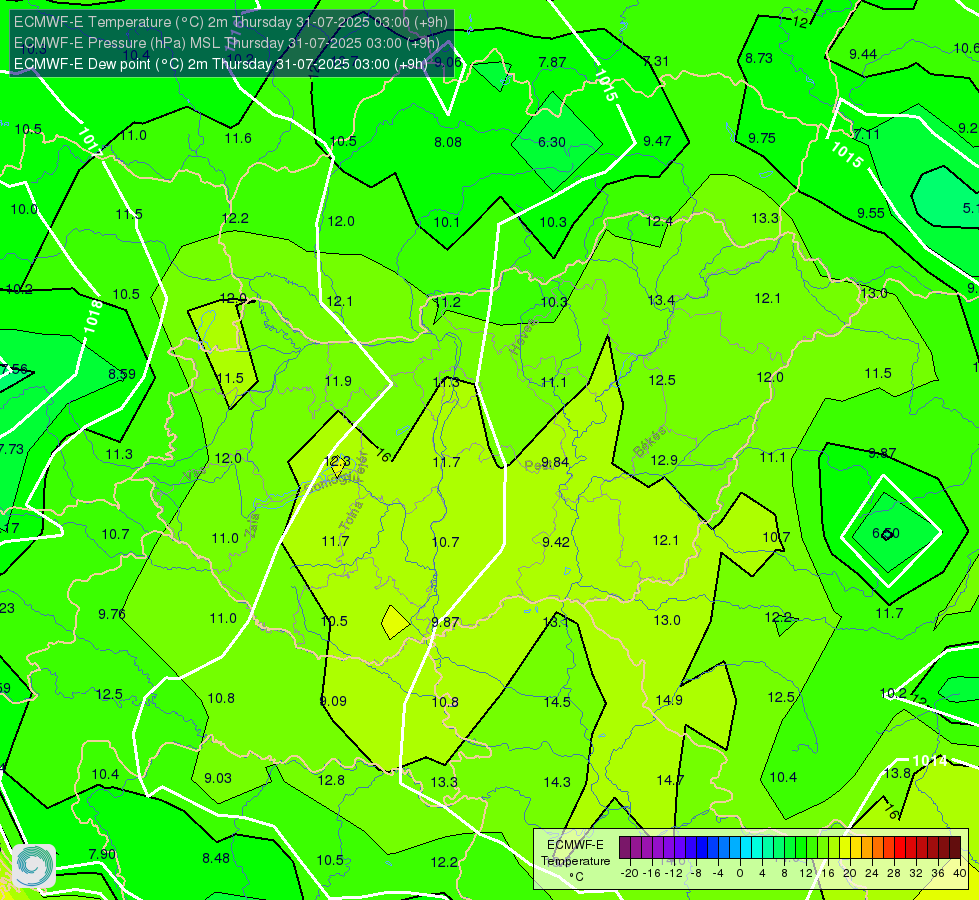Click the 7.73 dew point value
The image size is (979, 900).
tap(12, 449)
